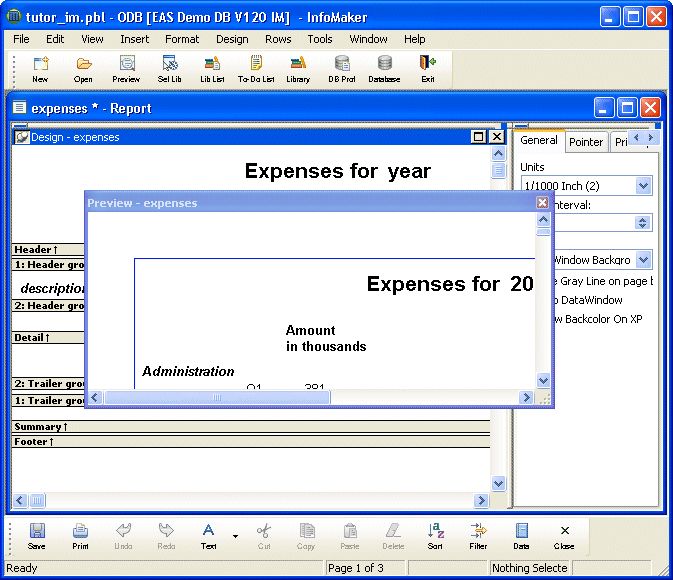The height and width of the screenshot is (580, 673).
Task: Click the New toolbar icon
Action: [x=40, y=69]
